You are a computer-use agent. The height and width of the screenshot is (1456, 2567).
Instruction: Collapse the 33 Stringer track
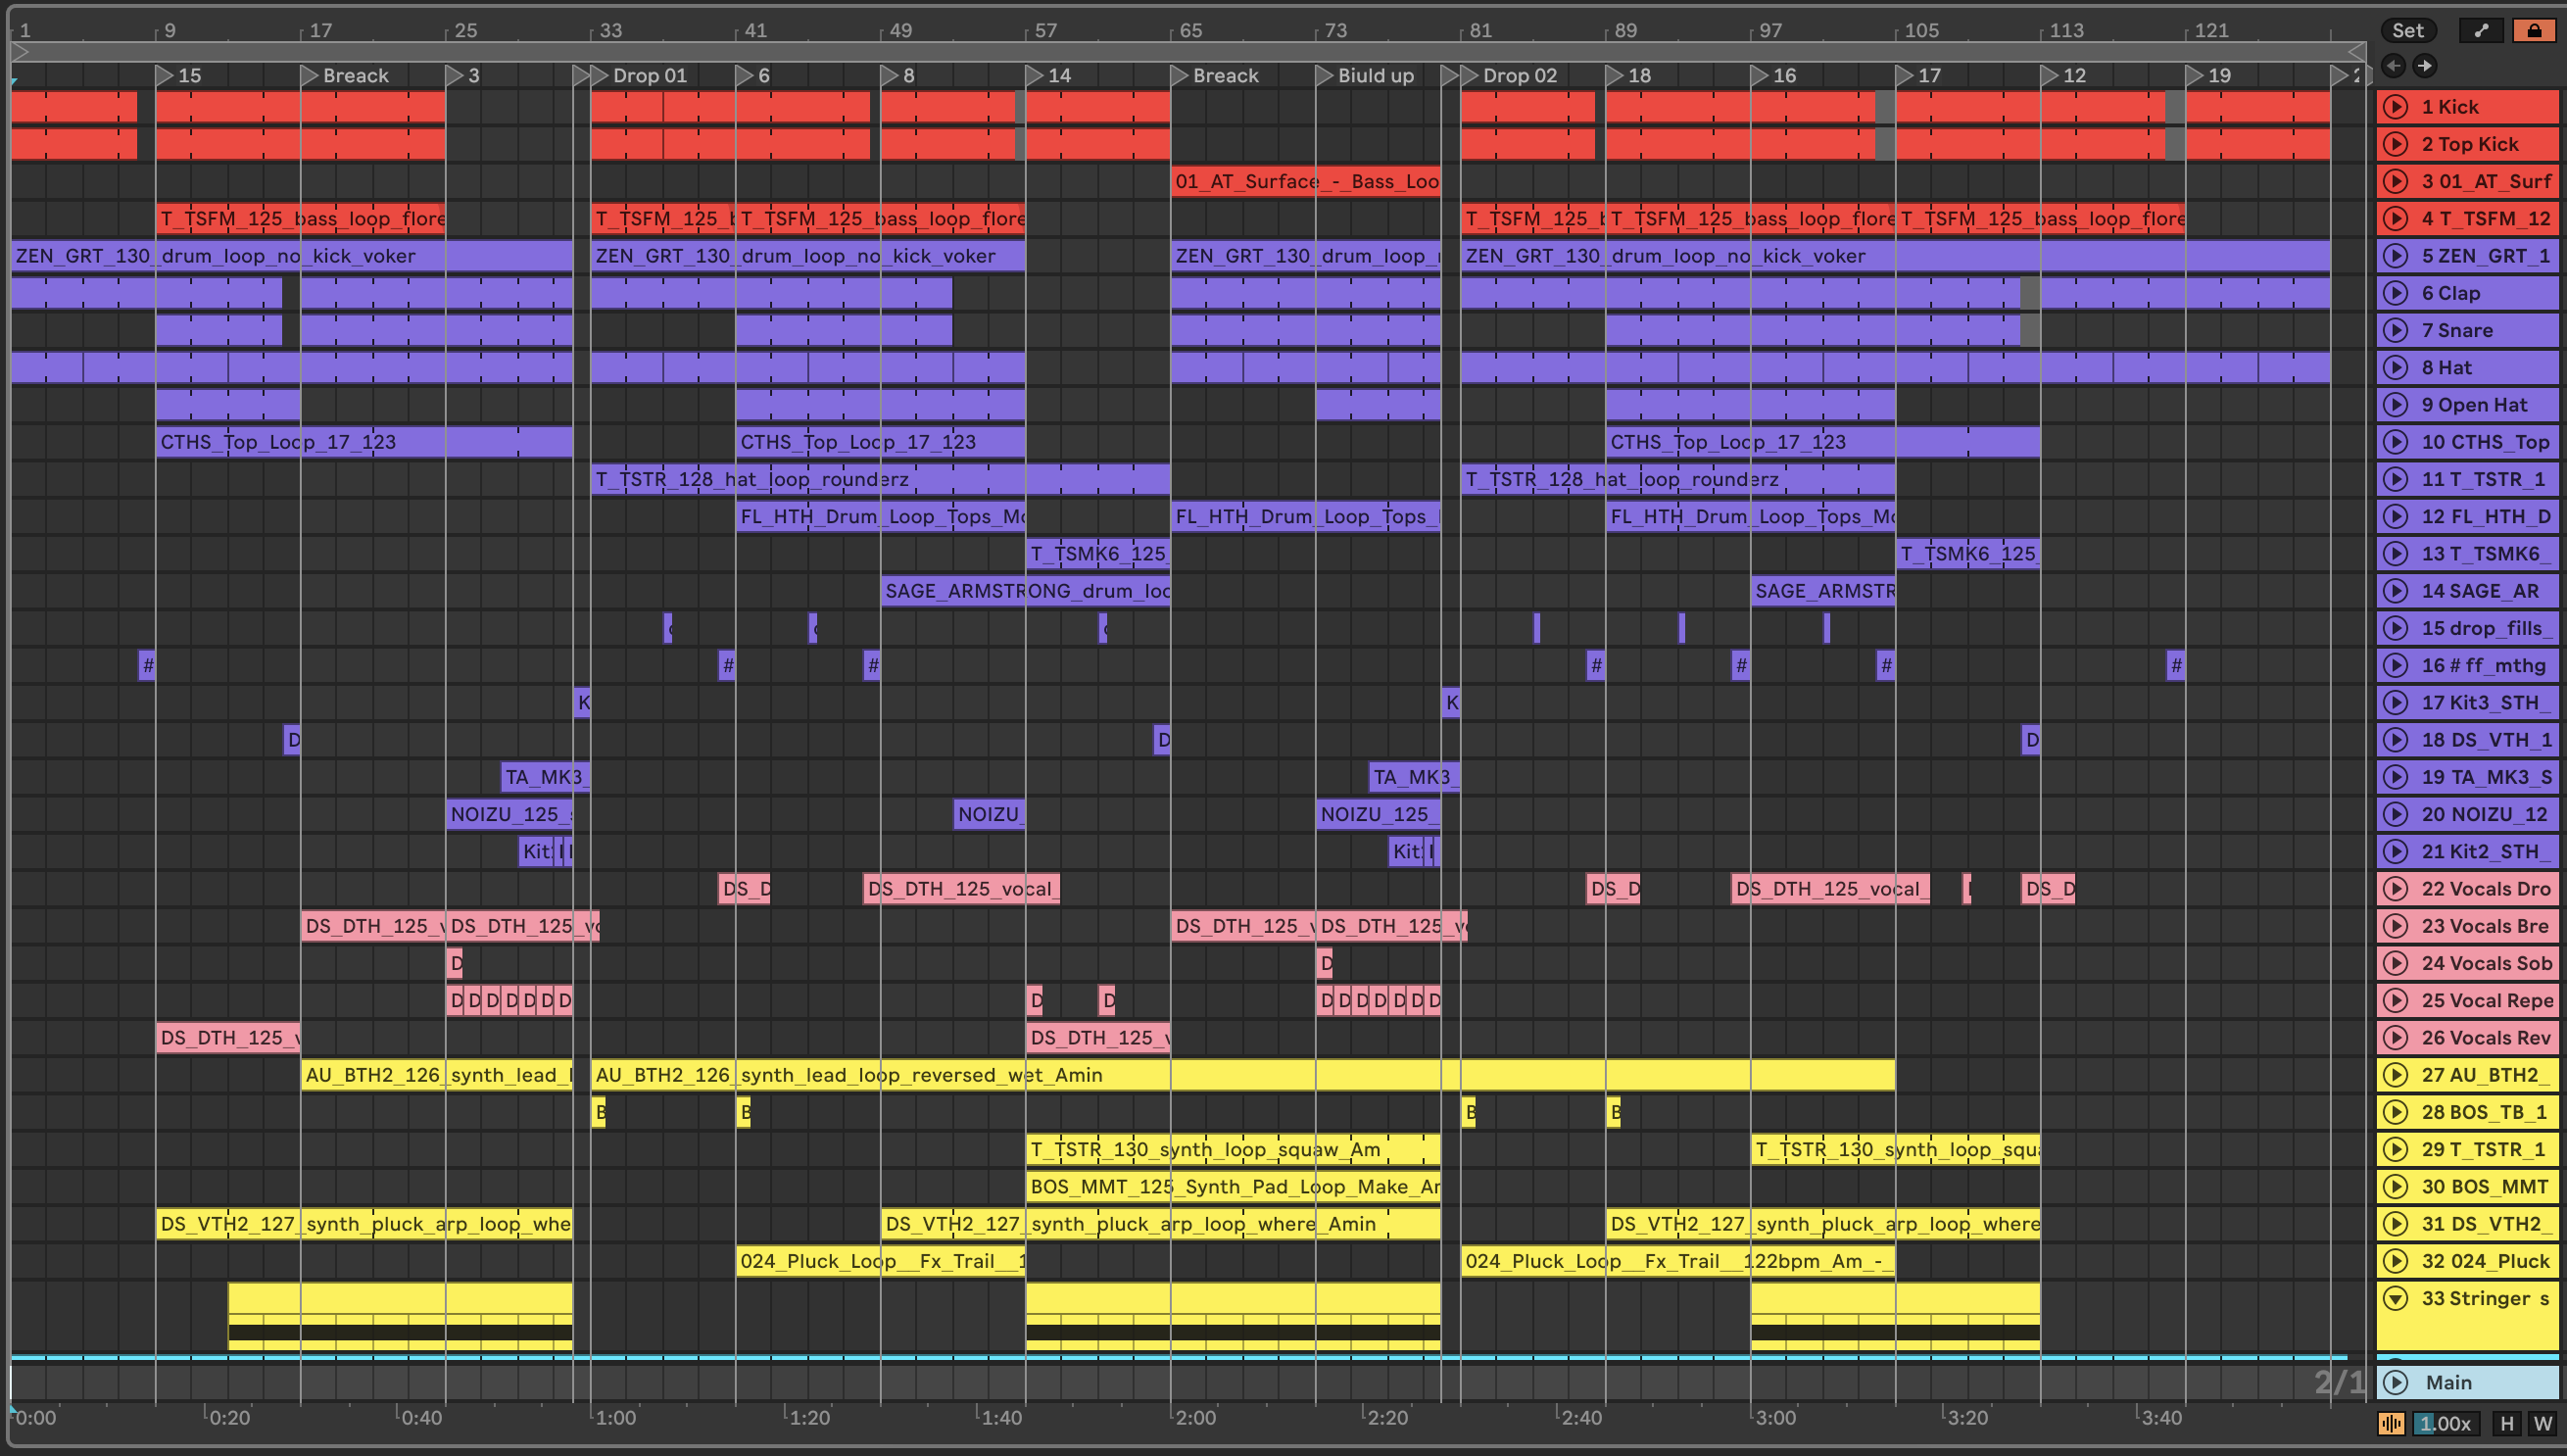[x=2395, y=1298]
